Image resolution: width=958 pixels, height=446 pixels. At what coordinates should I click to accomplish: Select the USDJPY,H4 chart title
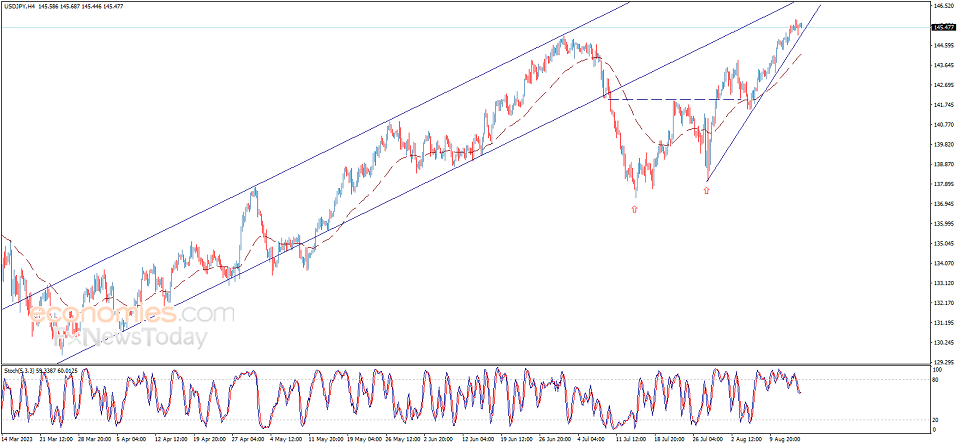pos(20,7)
